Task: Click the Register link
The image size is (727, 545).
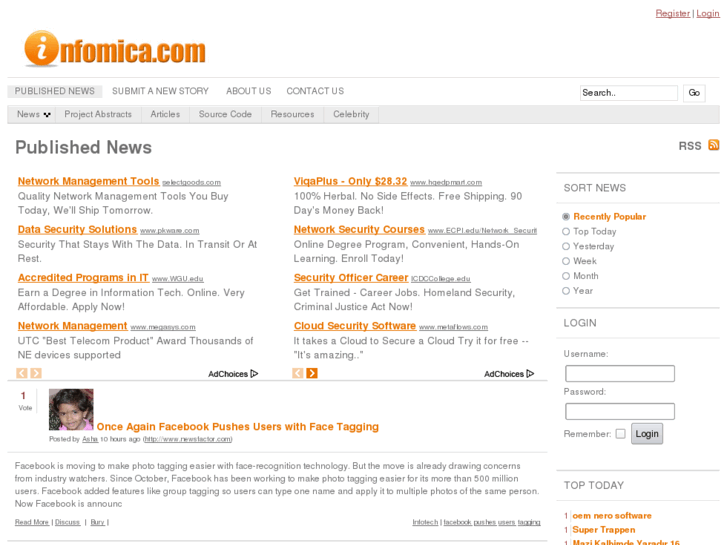Action: [673, 13]
